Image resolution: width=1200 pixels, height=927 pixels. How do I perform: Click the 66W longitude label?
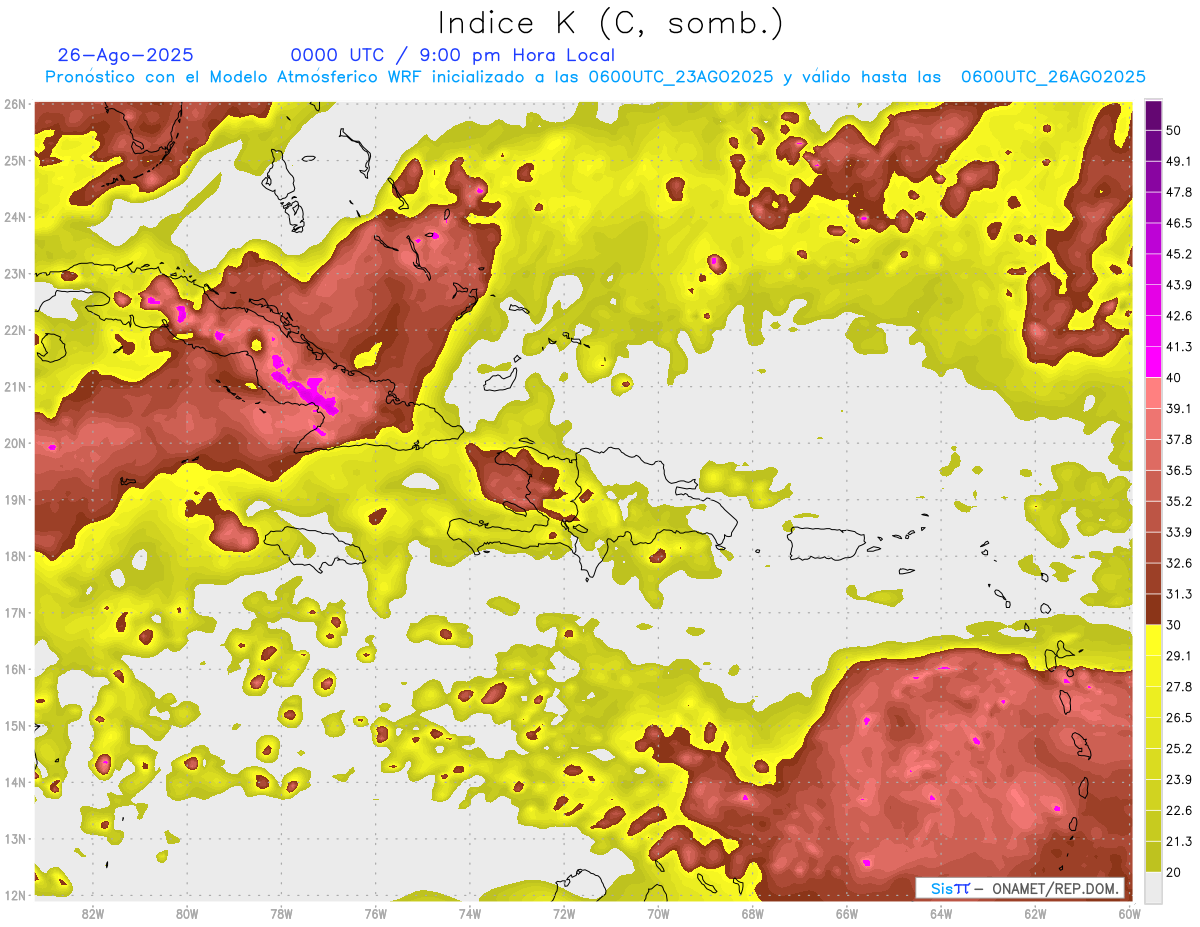847,914
